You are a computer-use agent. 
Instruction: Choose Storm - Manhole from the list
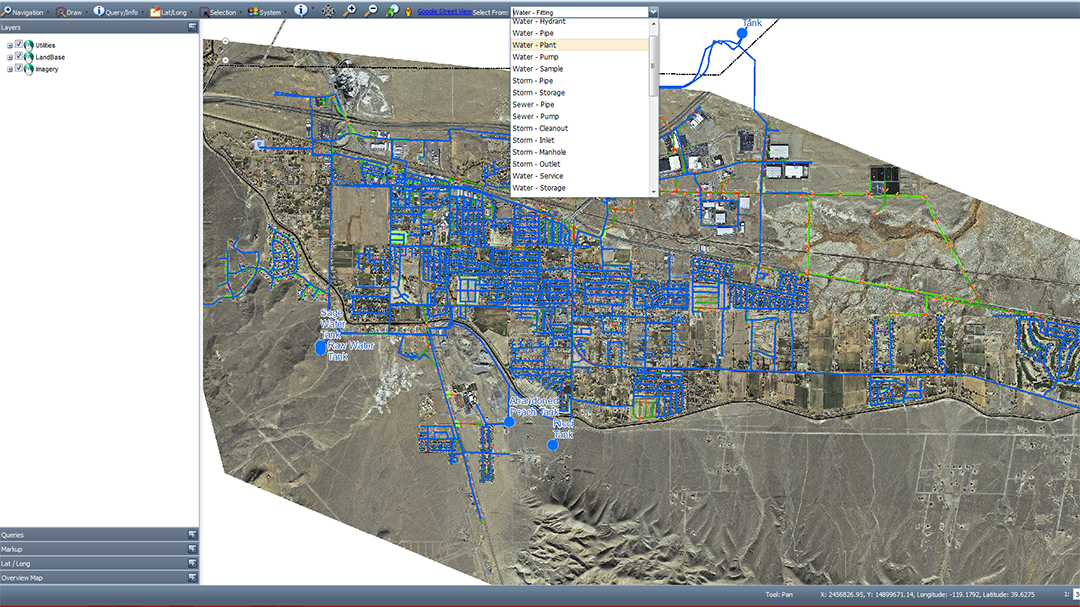coord(579,152)
